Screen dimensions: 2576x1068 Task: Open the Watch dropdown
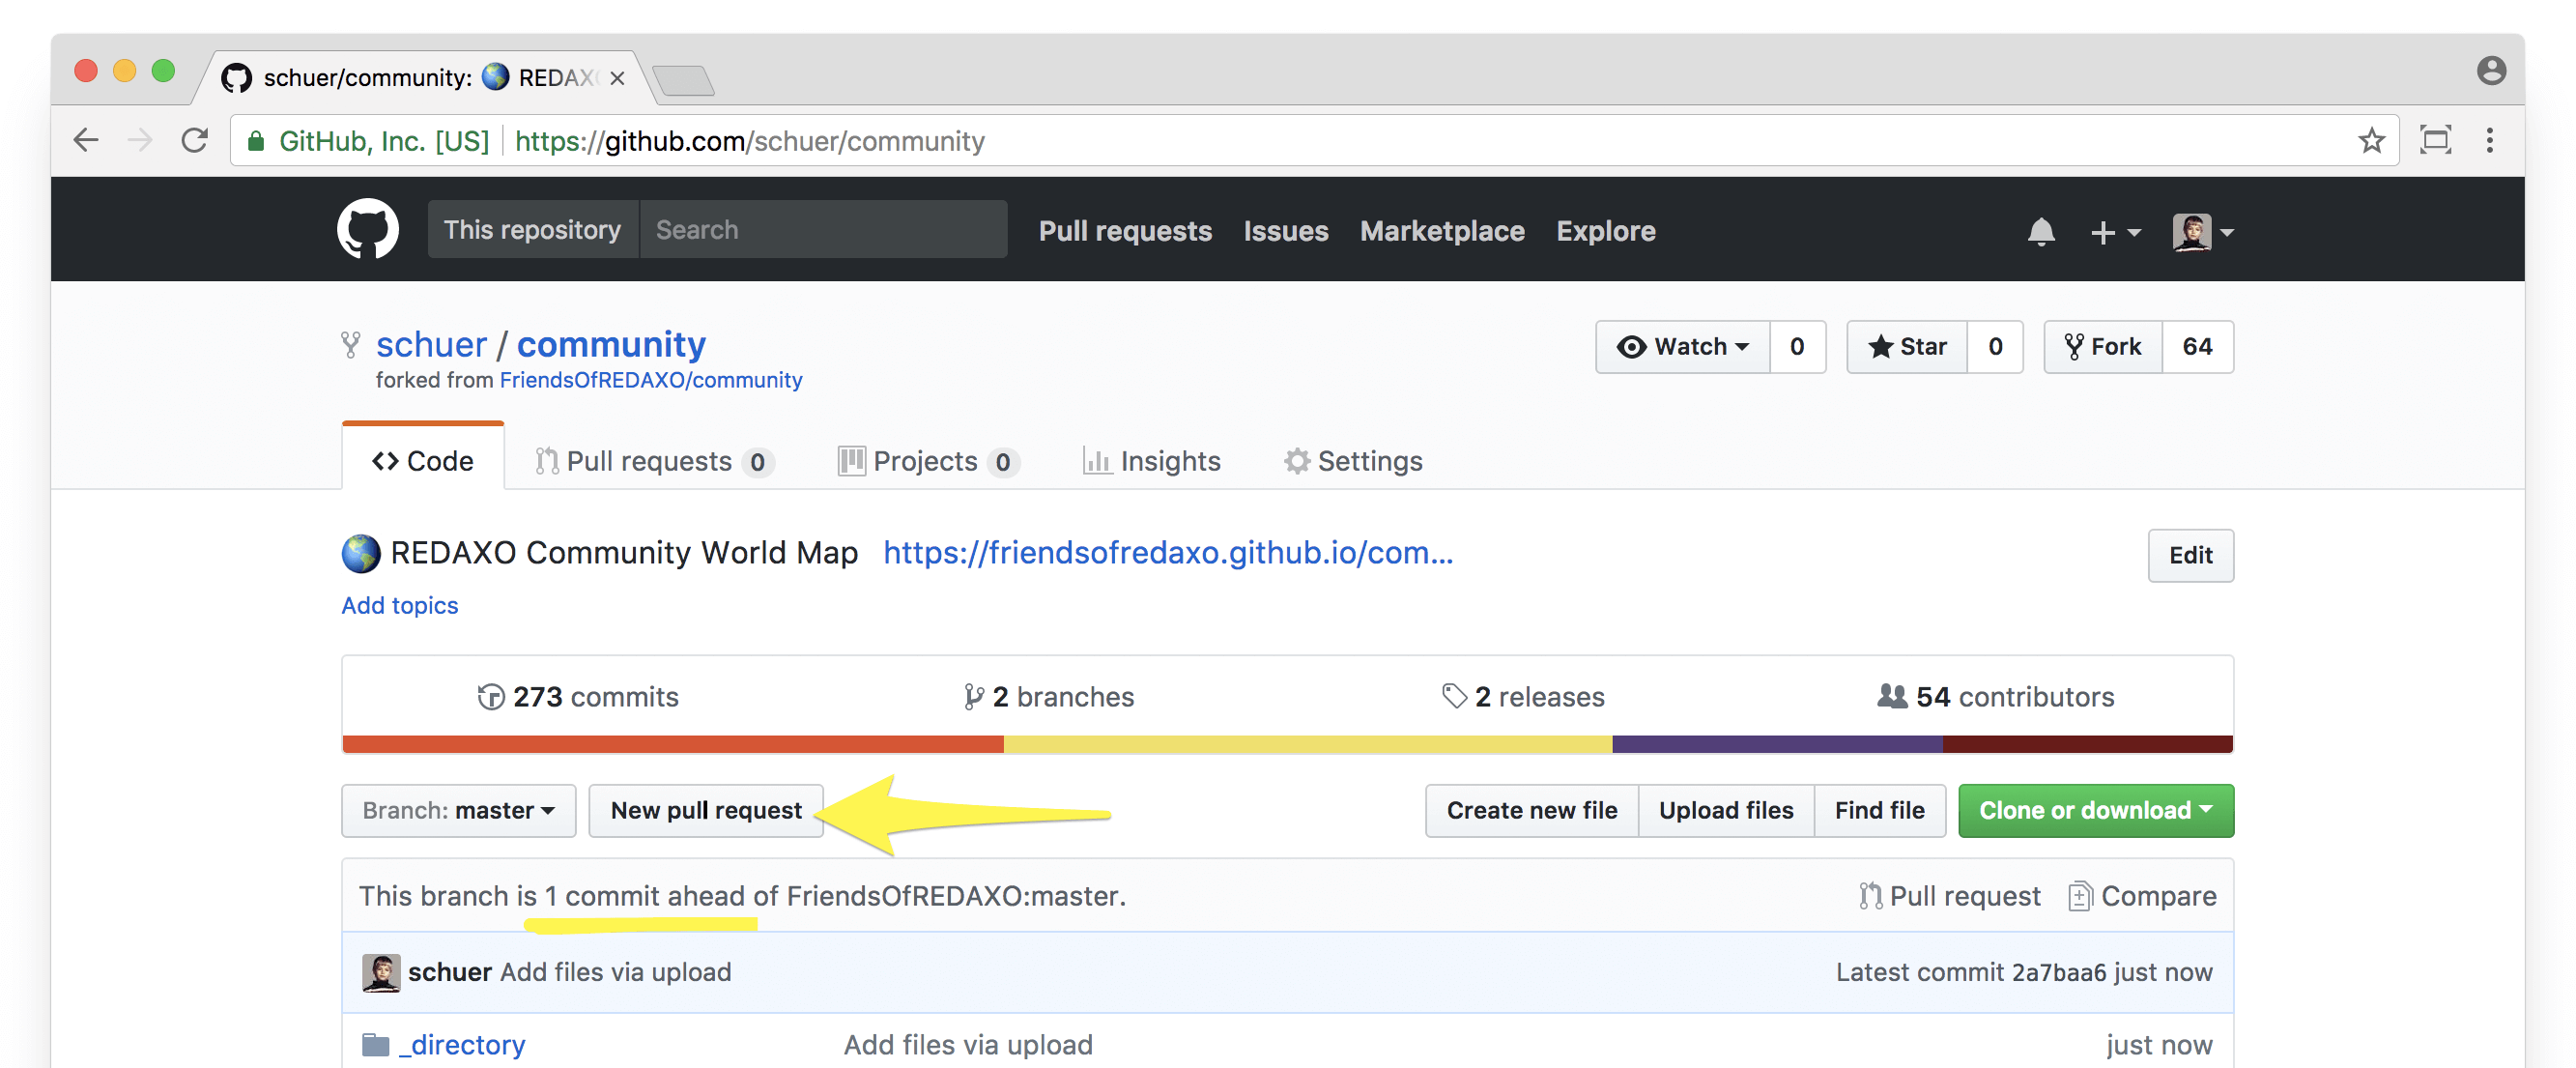pyautogui.click(x=1683, y=347)
